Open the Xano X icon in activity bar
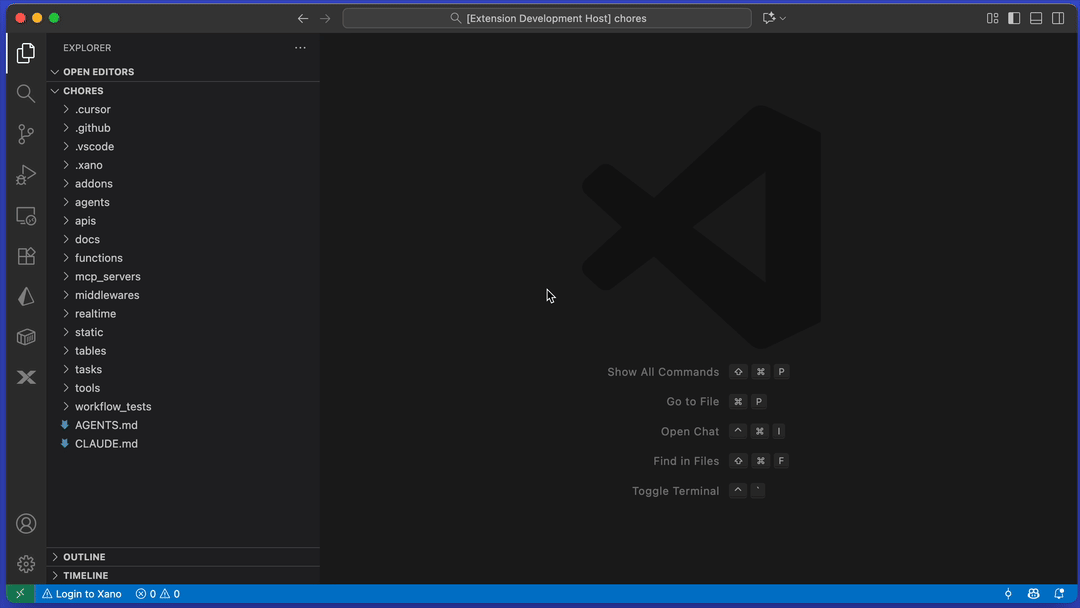This screenshot has width=1080, height=608. click(26, 377)
